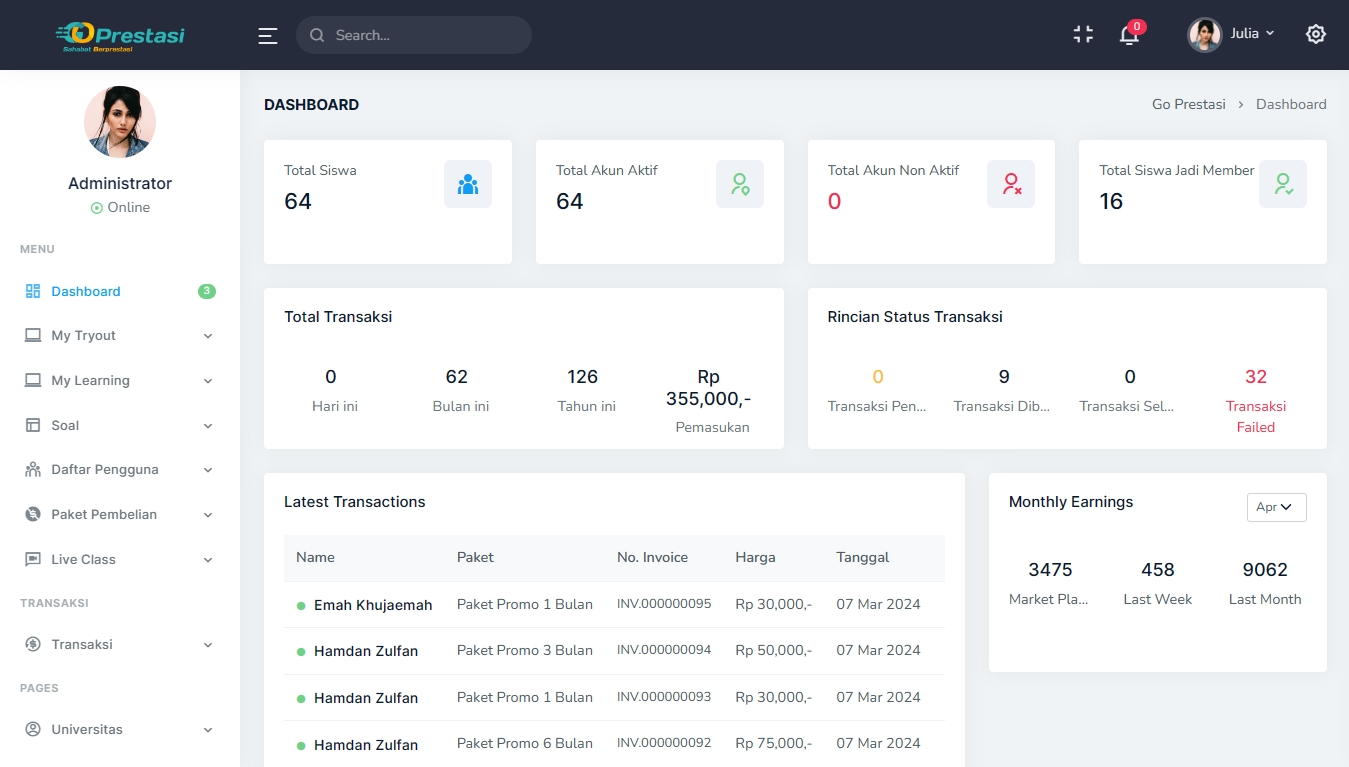Click invoice INV.000000093
The width and height of the screenshot is (1349, 767).
pos(664,697)
